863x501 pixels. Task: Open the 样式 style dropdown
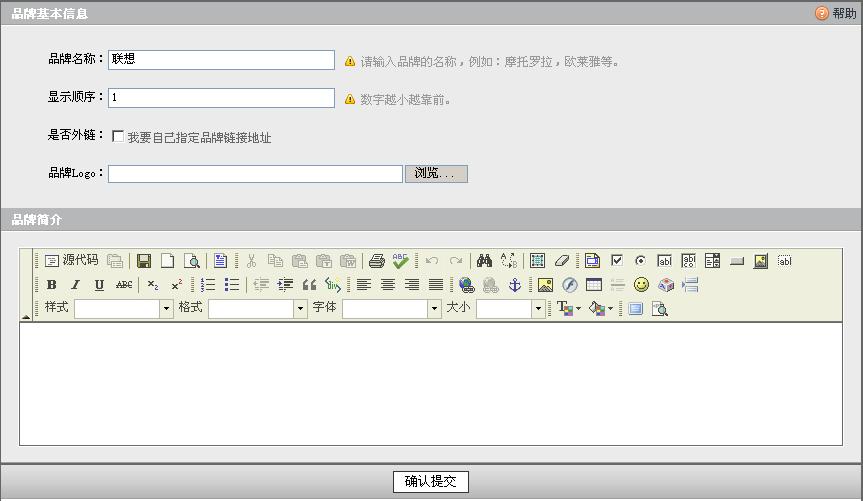(x=124, y=309)
